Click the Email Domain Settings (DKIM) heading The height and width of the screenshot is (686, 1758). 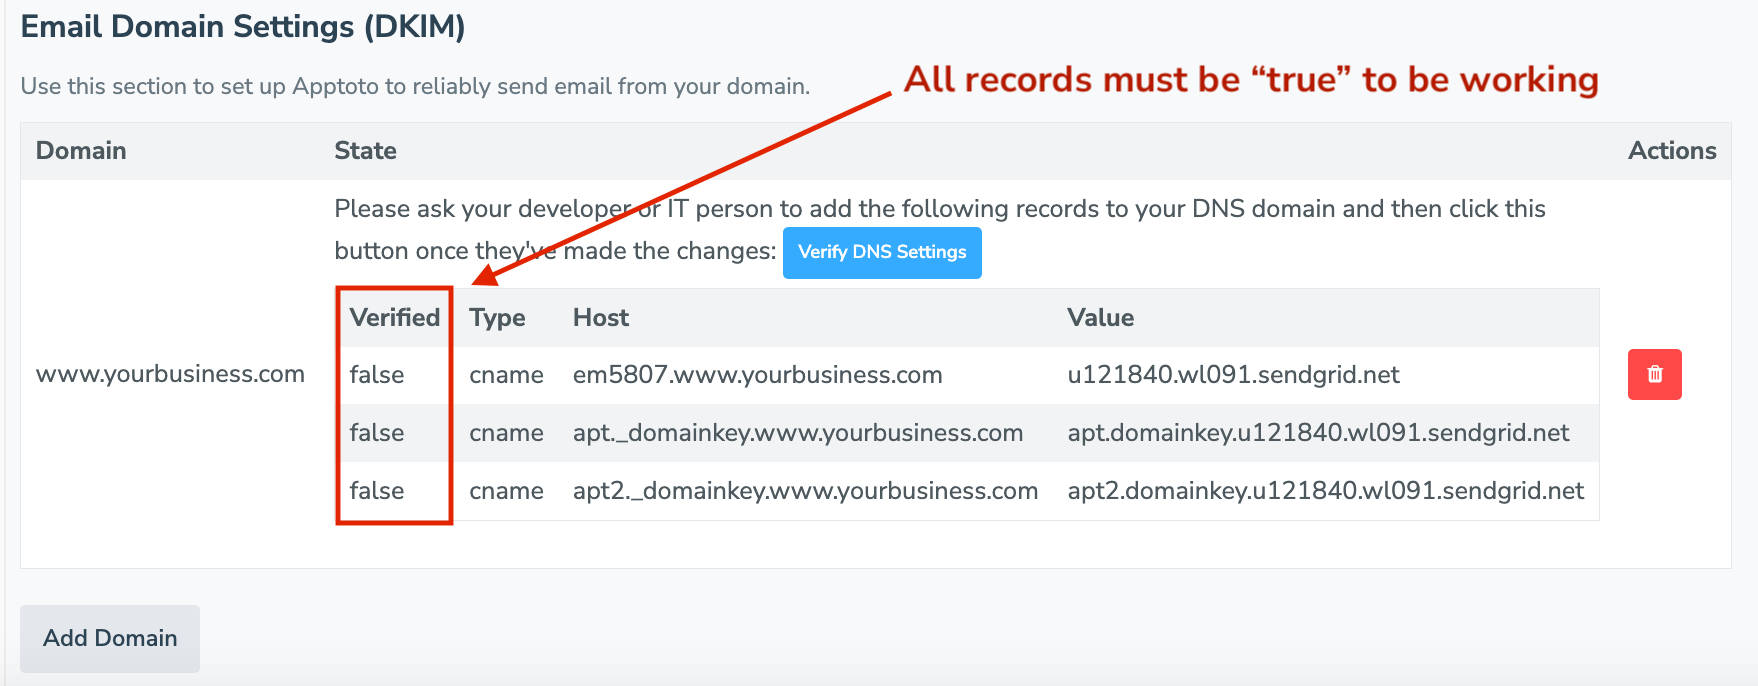pos(243,26)
